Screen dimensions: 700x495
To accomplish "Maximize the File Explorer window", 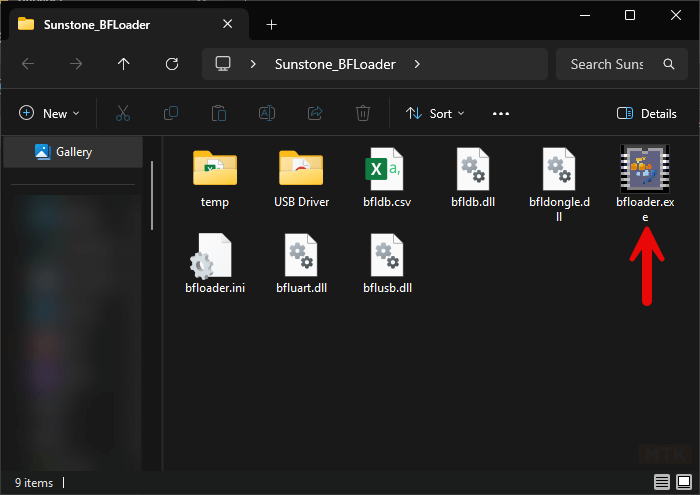I will (630, 15).
